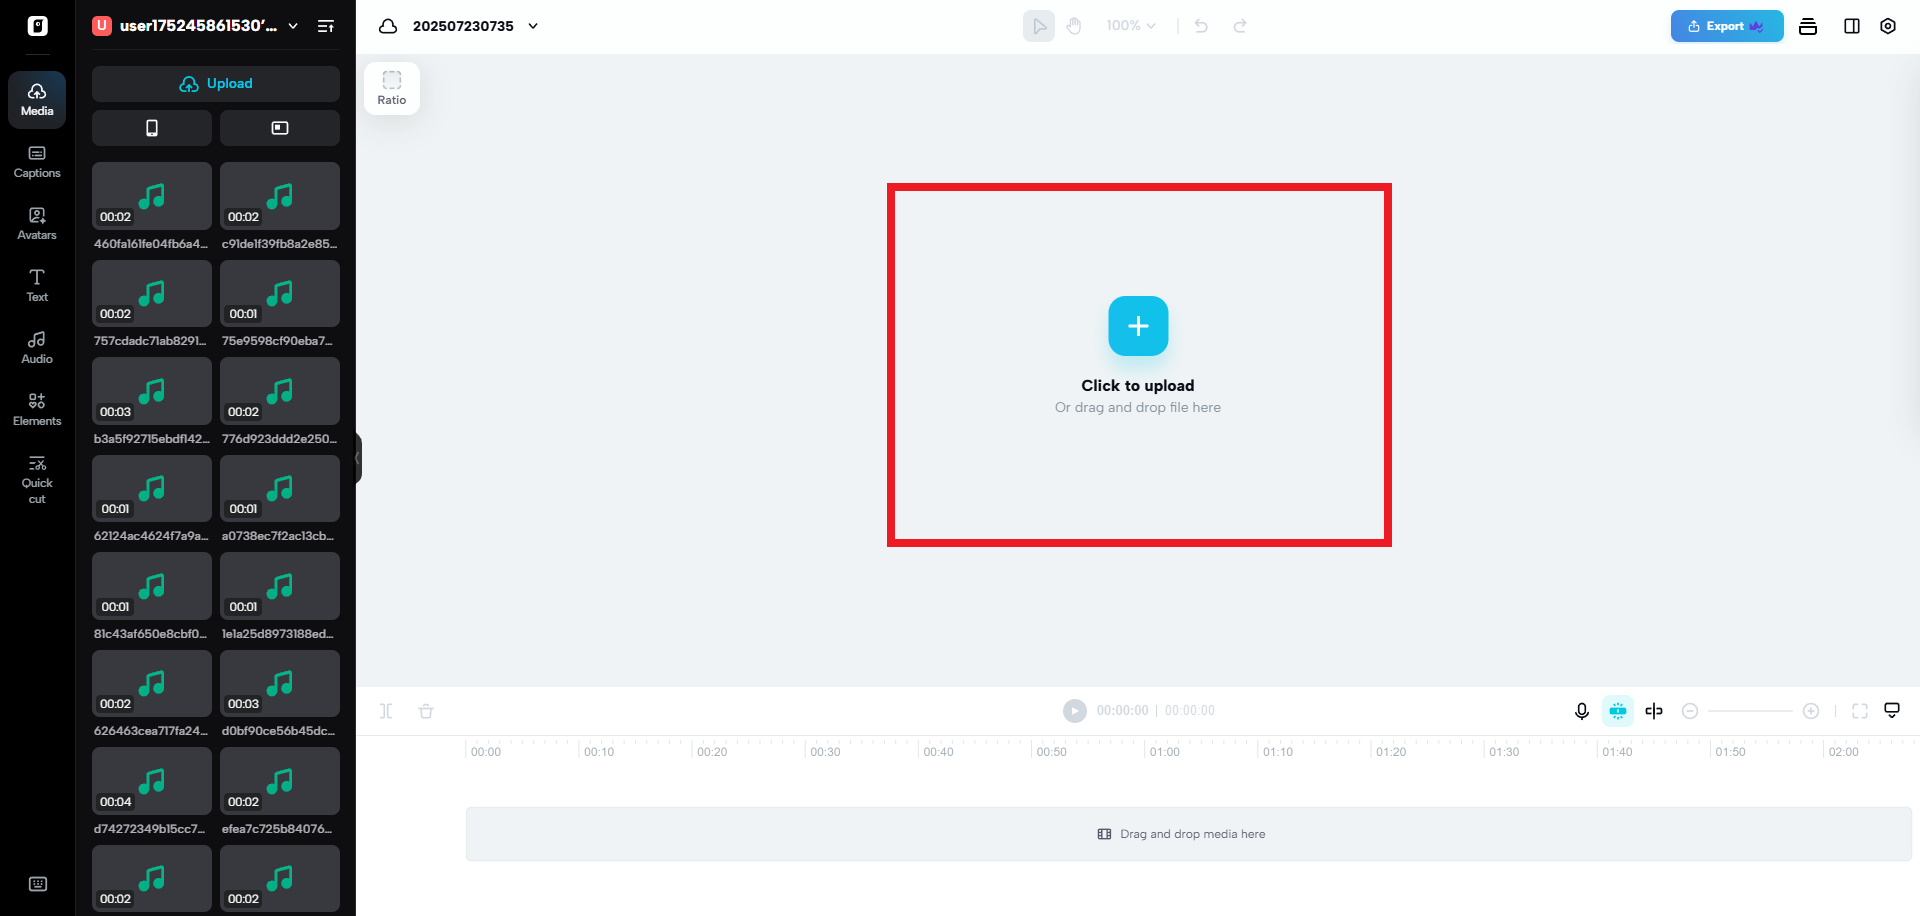Screen dimensions: 1920x916
Task: Zoom in the timeline with plus control
Action: [1811, 711]
